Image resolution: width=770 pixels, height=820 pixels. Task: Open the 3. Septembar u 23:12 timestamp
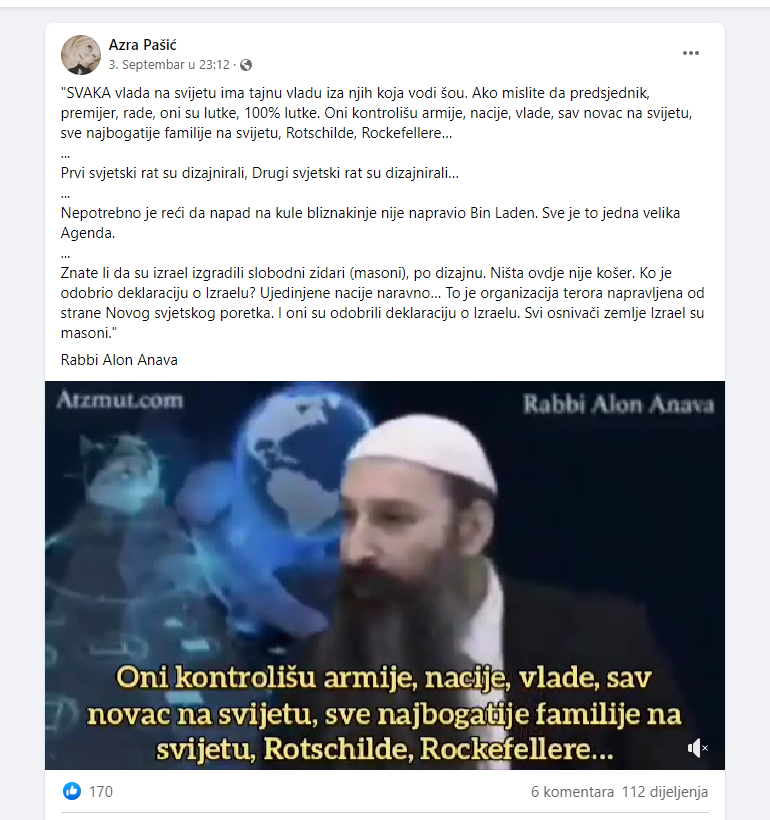coord(169,65)
